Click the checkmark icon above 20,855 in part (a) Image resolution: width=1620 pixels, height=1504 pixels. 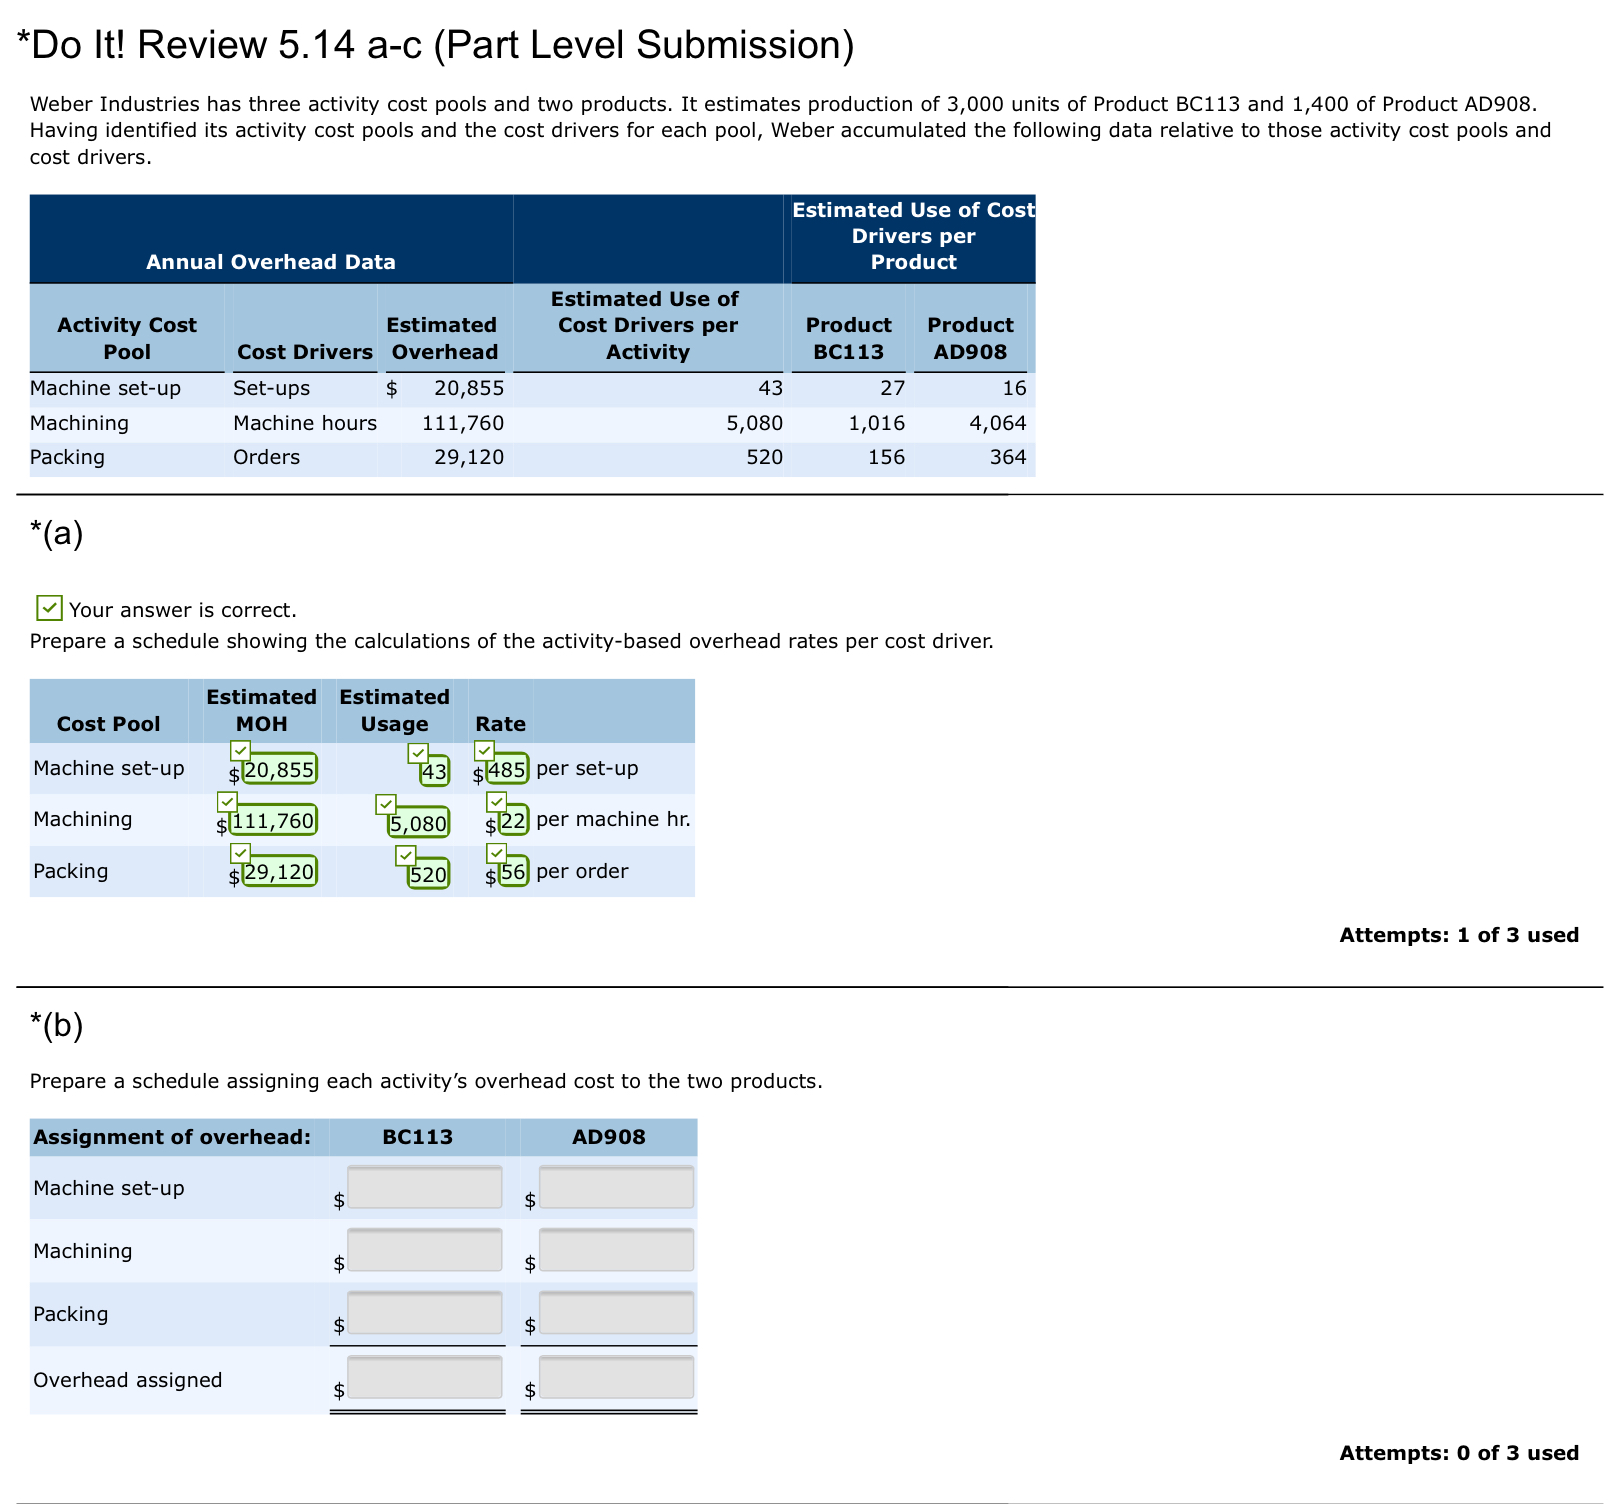point(240,751)
